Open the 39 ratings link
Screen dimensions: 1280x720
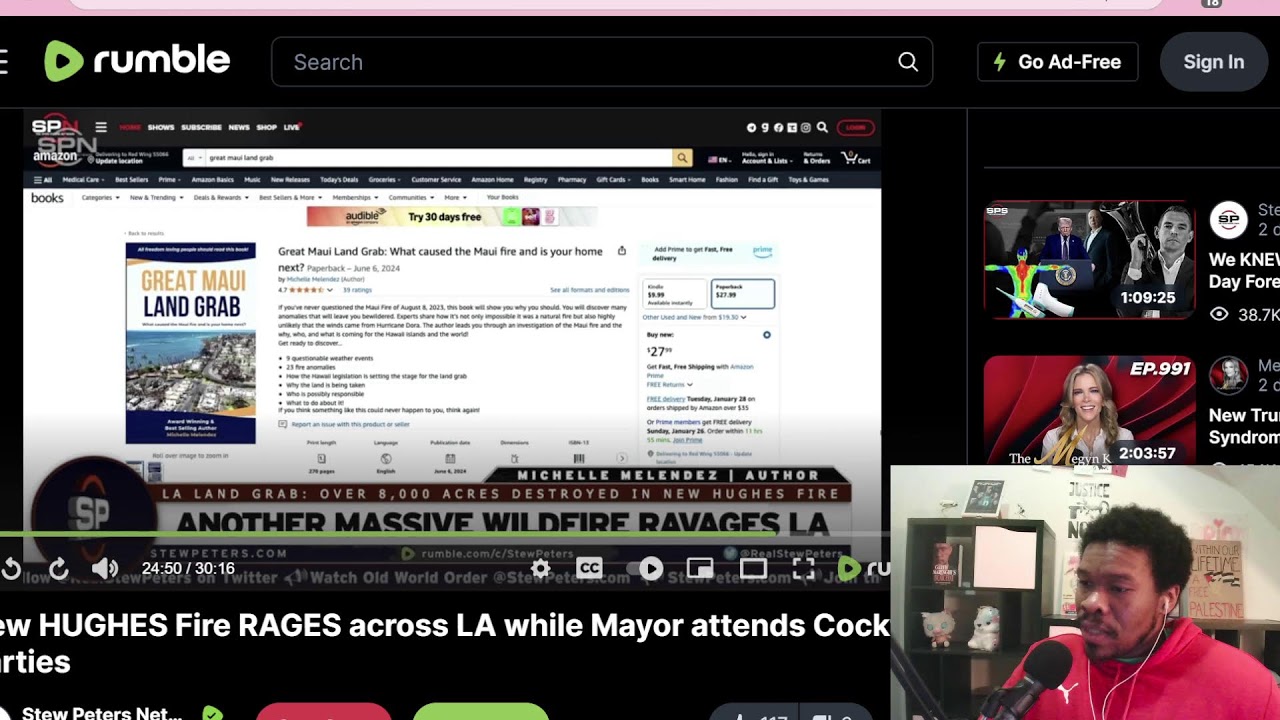357,290
